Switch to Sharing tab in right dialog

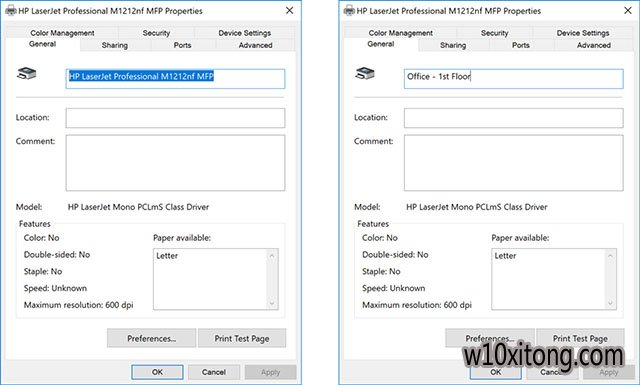coord(453,45)
